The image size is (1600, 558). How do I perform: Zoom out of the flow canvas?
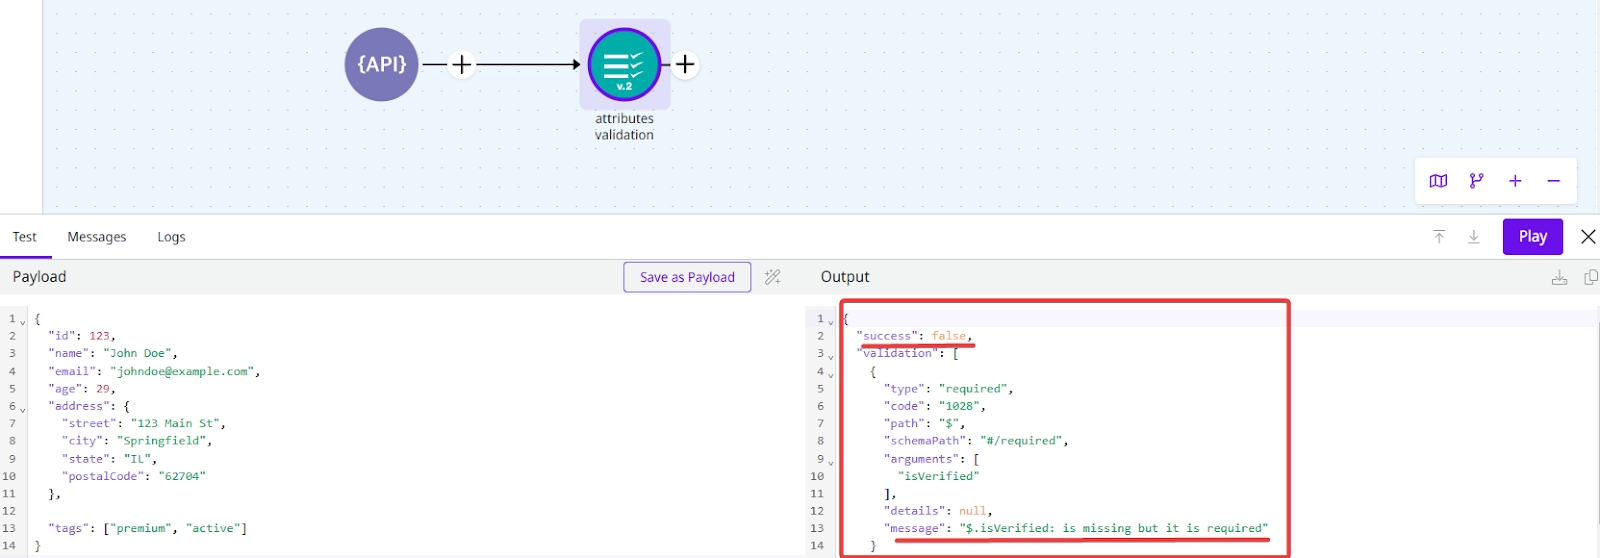tap(1553, 181)
